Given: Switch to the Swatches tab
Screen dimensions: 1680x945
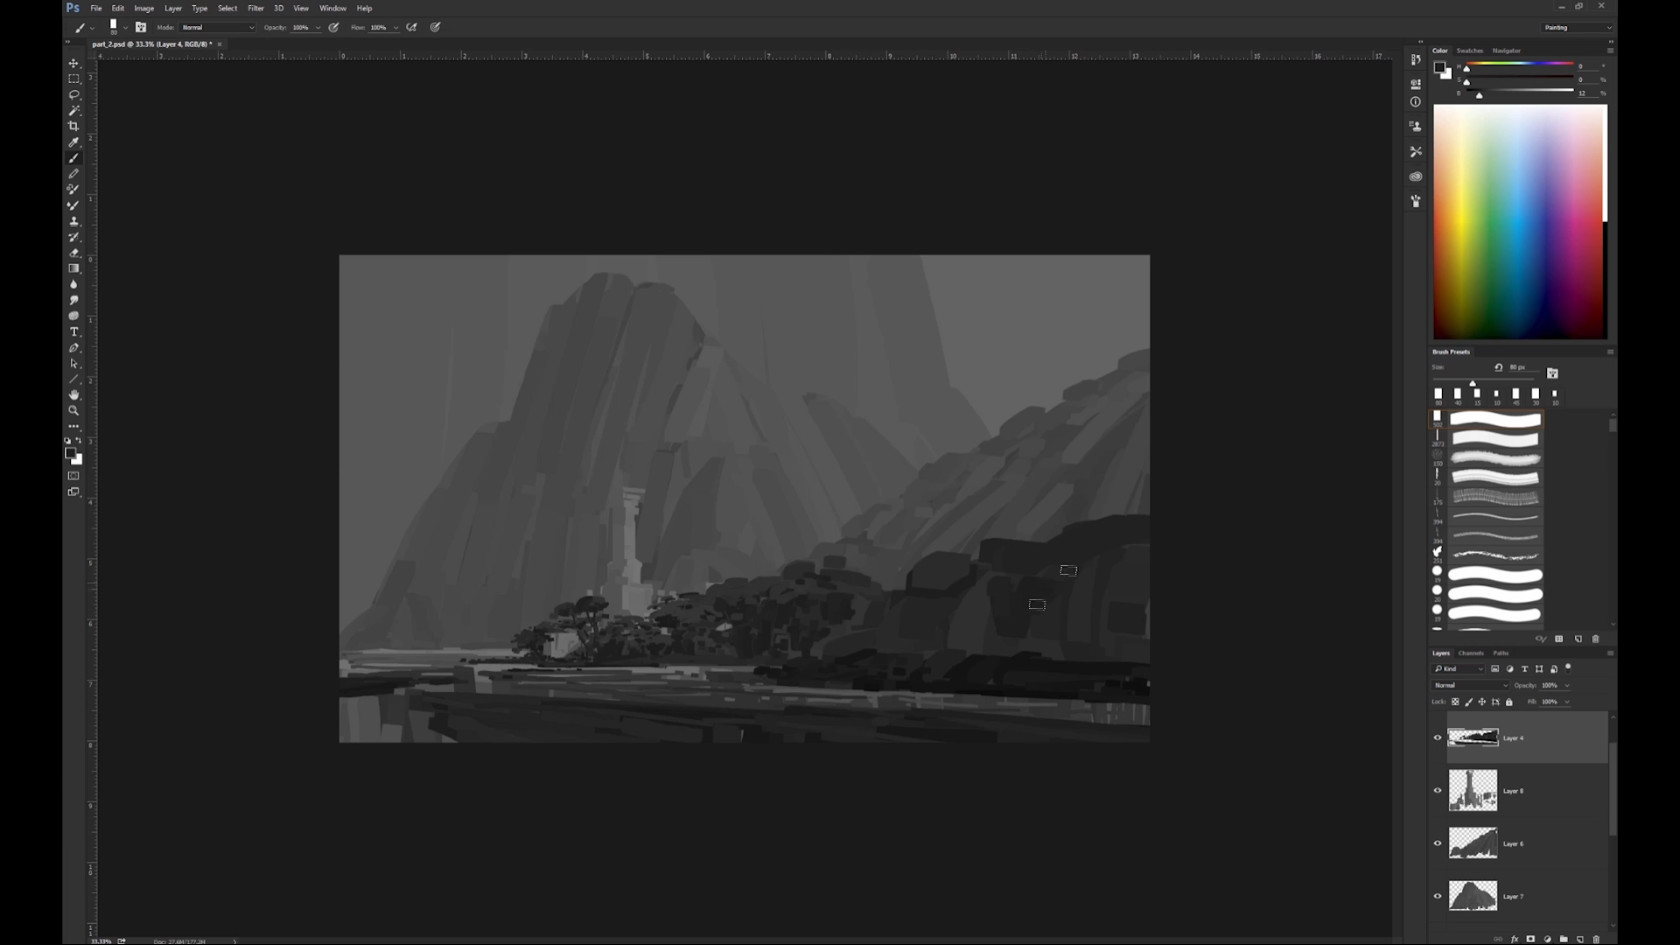Looking at the screenshot, I should (1469, 51).
